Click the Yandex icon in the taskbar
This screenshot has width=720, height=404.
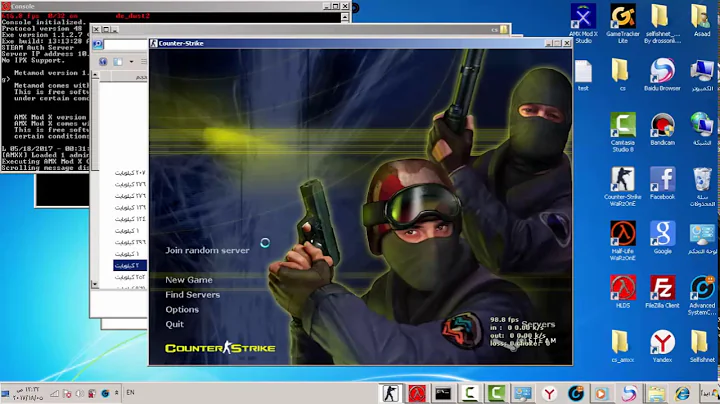pos(549,393)
